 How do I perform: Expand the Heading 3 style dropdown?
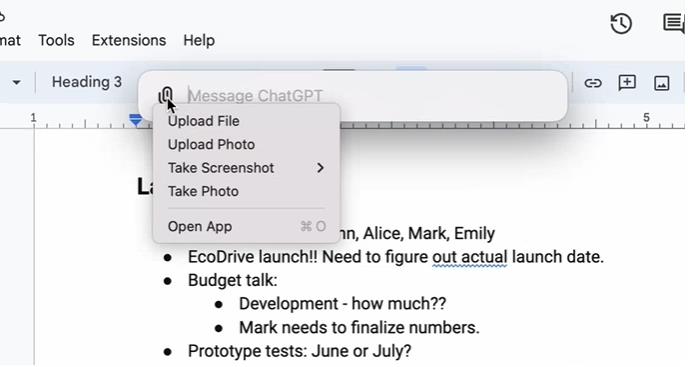(87, 82)
